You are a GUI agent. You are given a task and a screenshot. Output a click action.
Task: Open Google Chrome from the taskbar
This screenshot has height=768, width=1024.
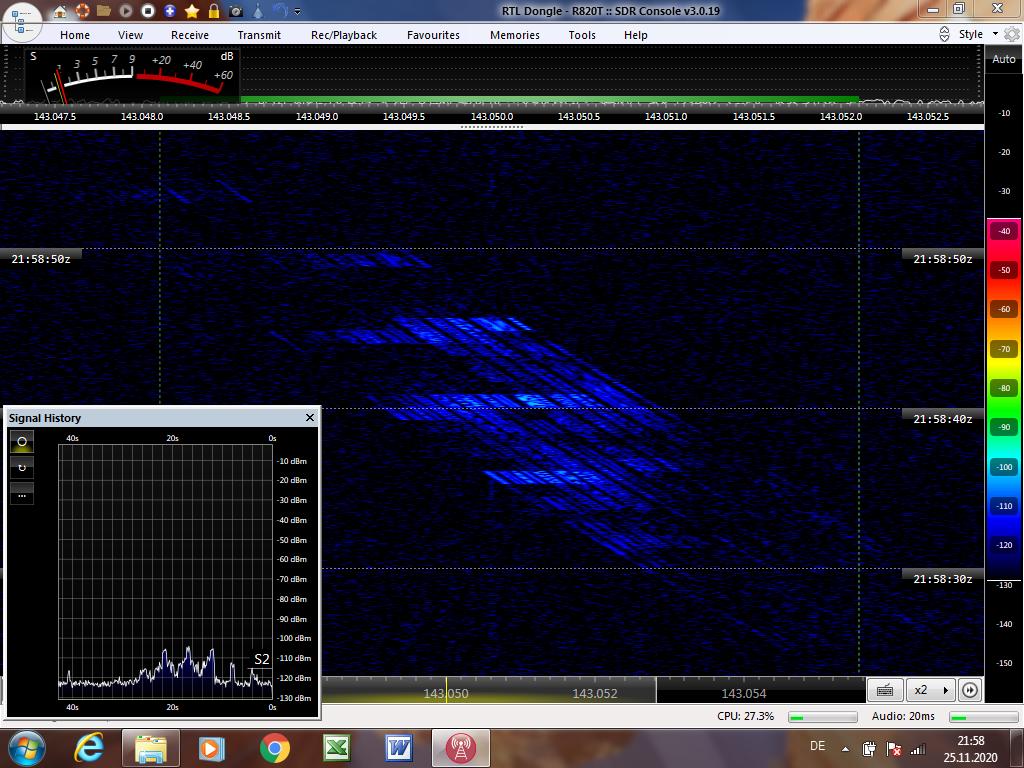coord(274,748)
